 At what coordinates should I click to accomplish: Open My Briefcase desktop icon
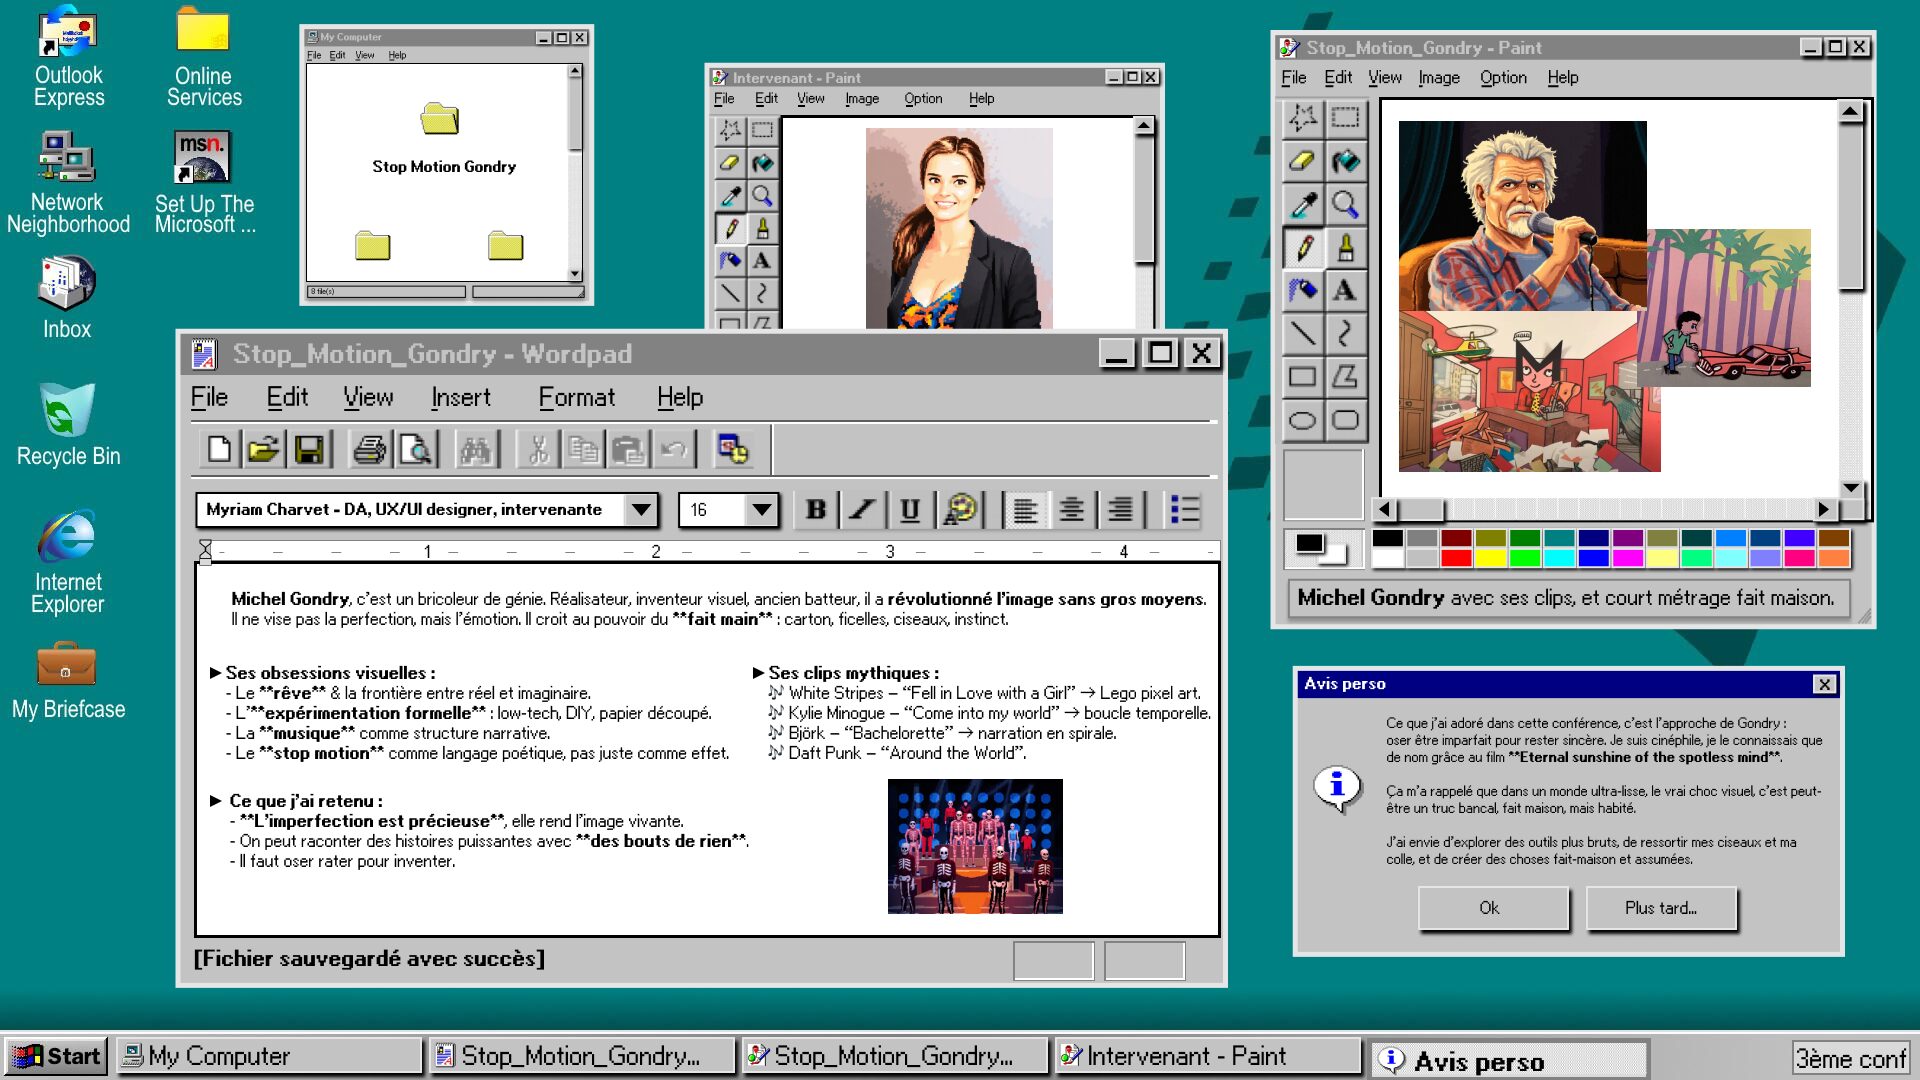[68, 682]
